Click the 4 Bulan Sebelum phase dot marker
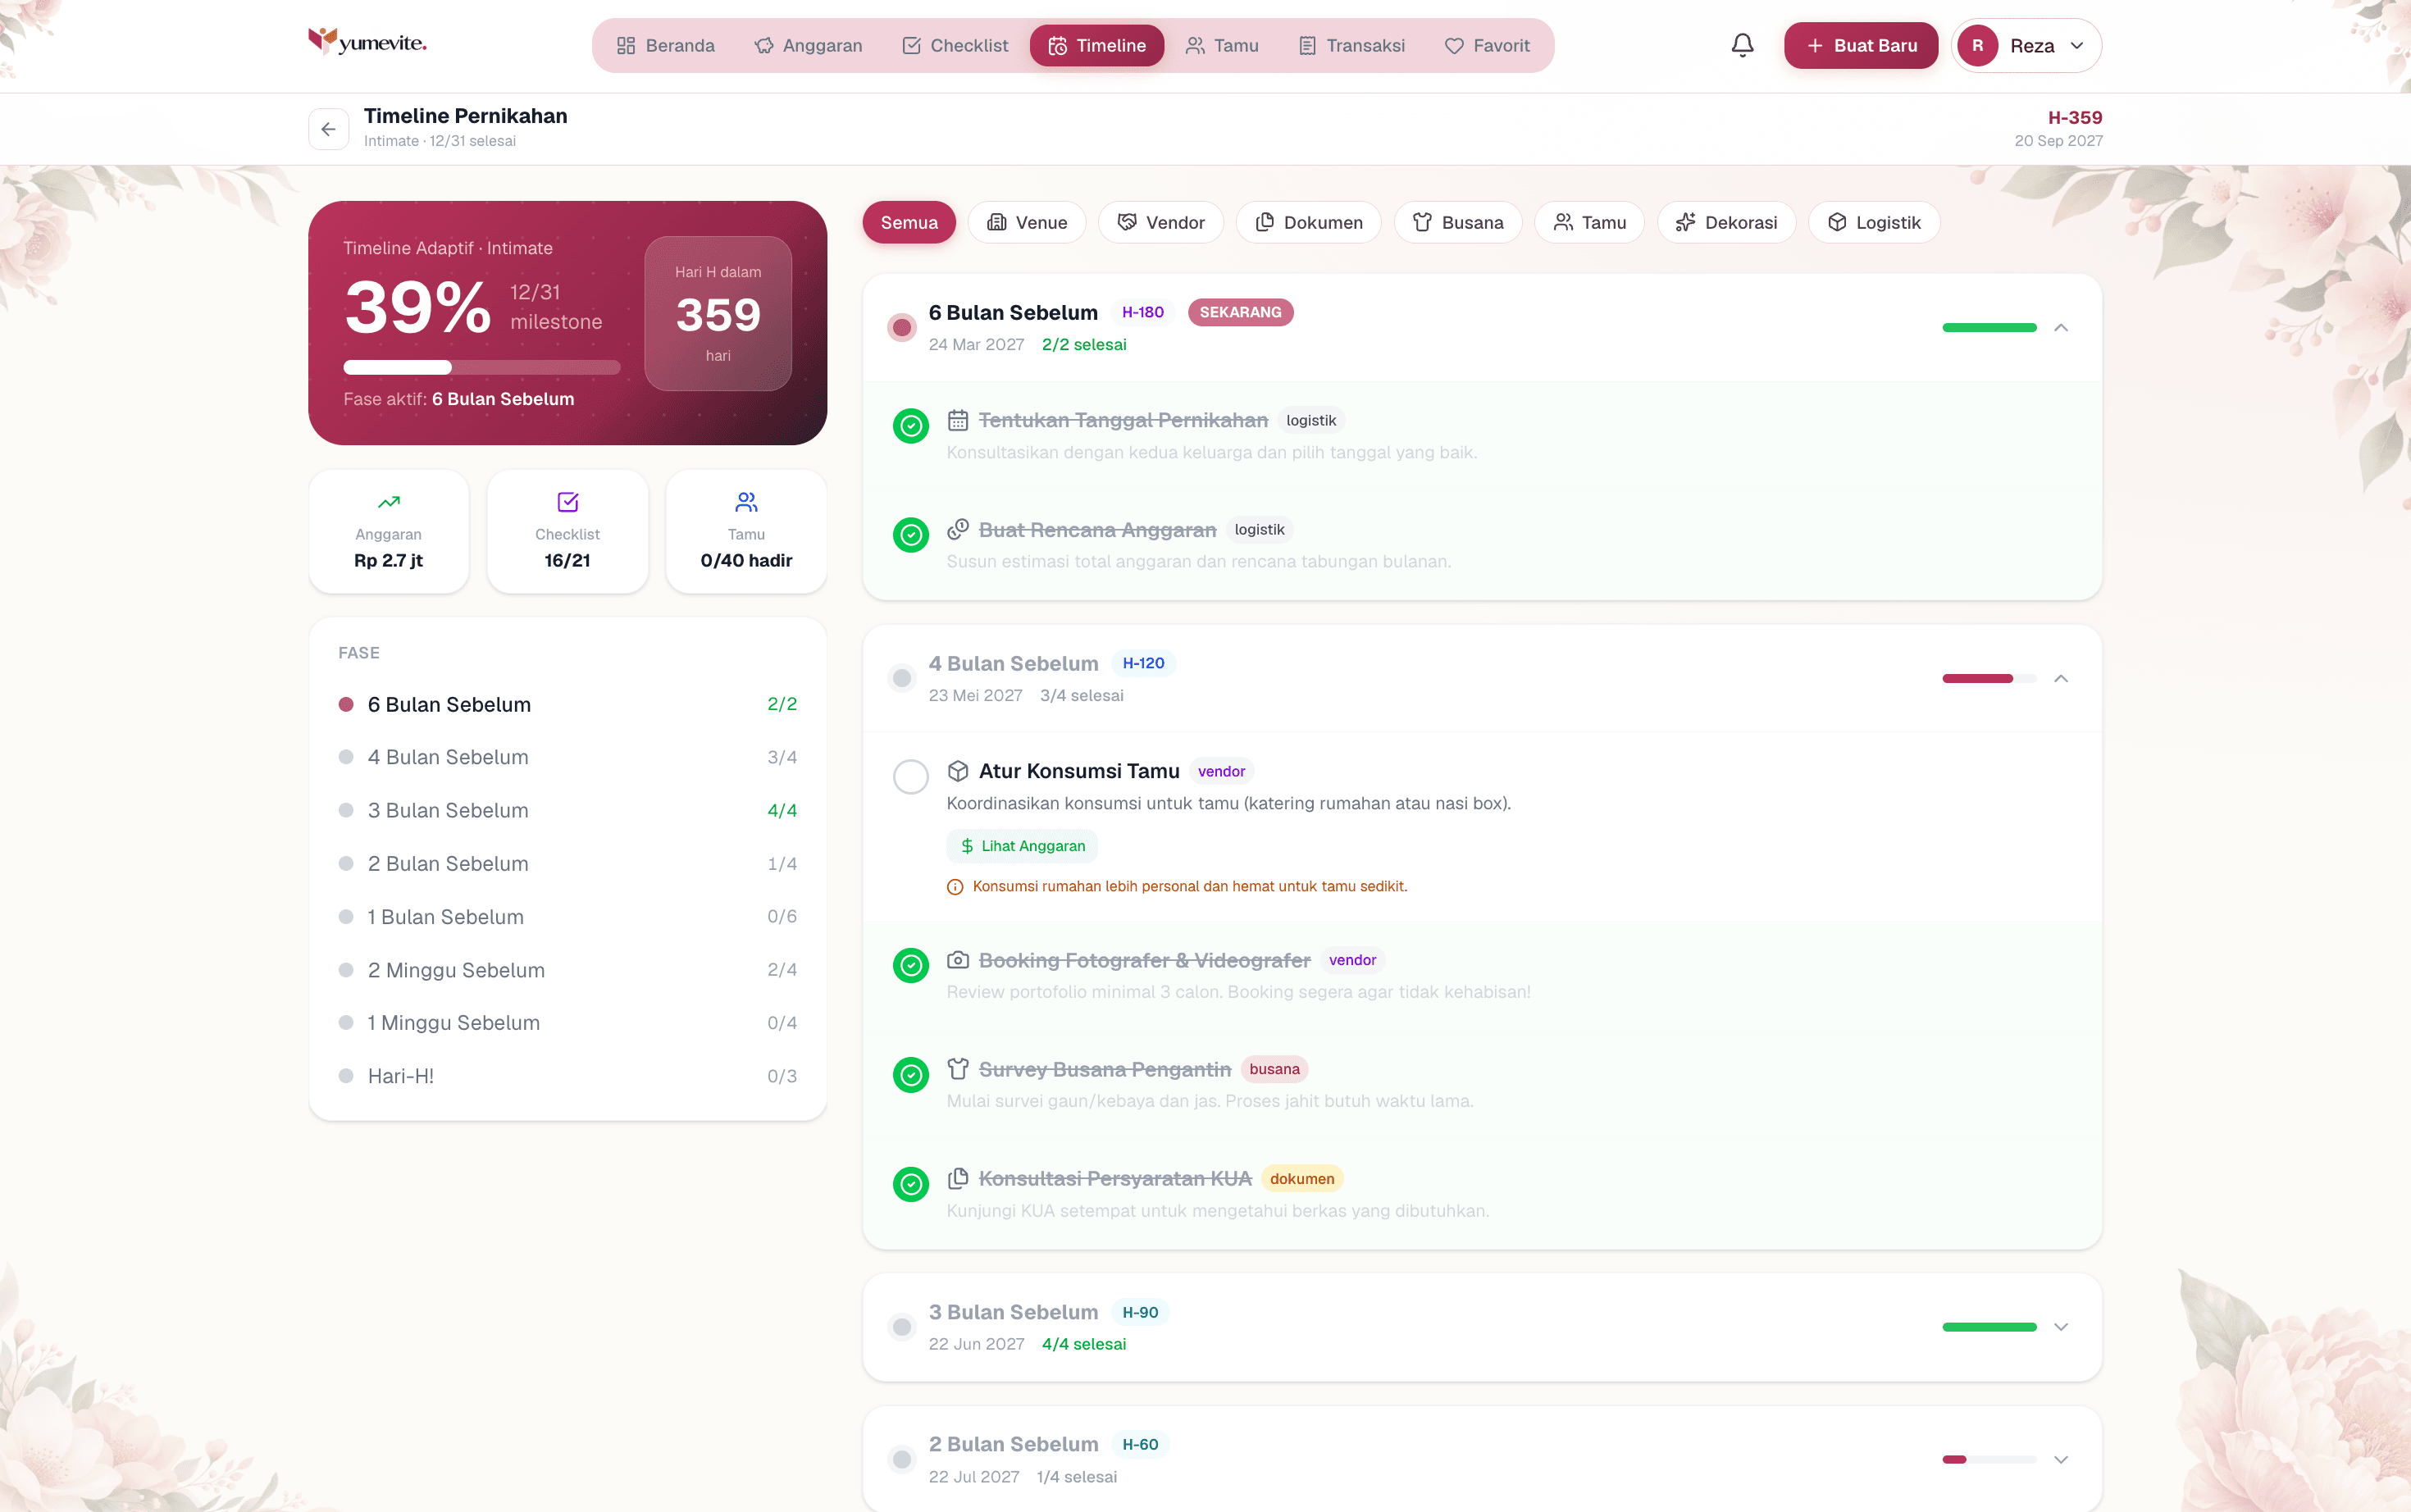The width and height of the screenshot is (2411, 1512). (902, 678)
